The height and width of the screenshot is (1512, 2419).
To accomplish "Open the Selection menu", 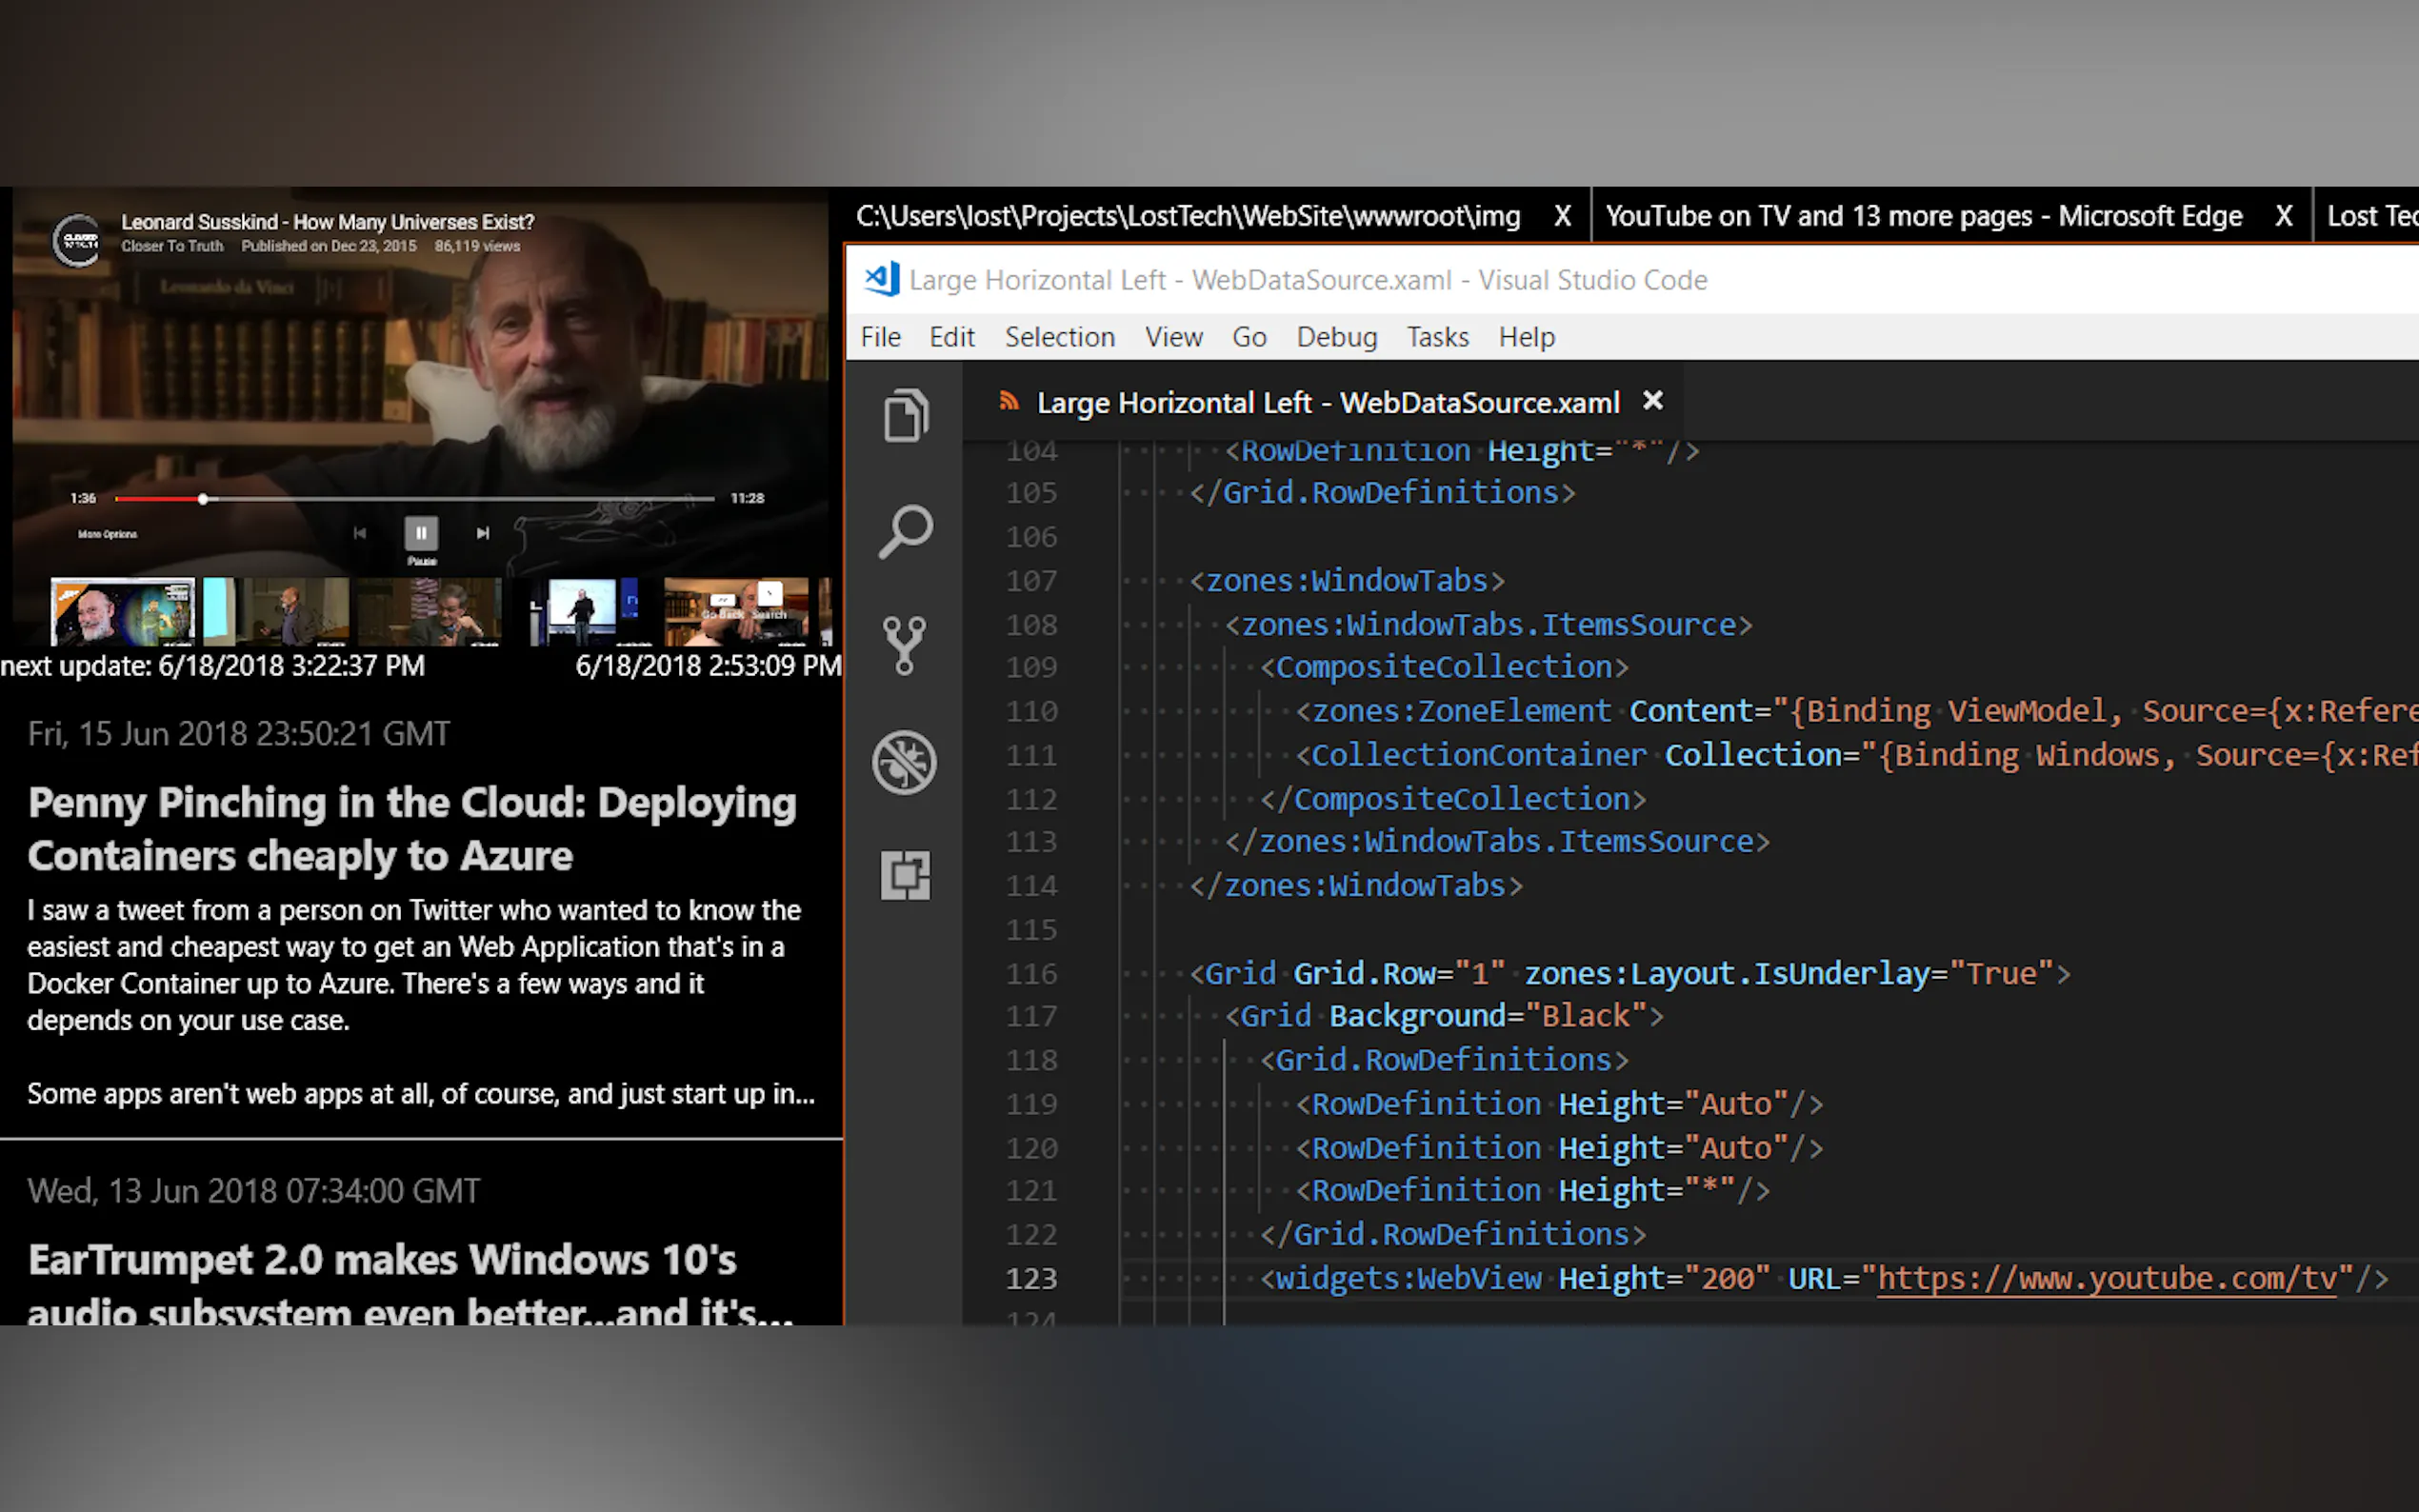I will (x=1059, y=337).
